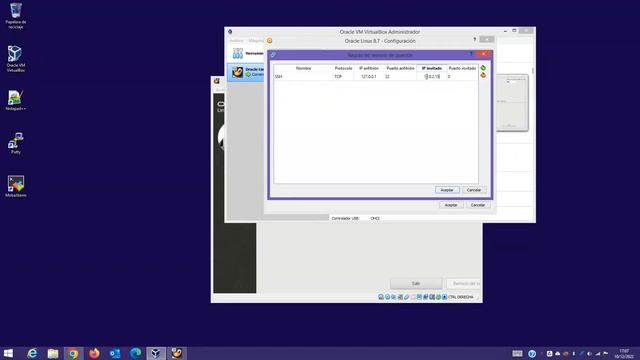This screenshot has width=640, height=360.
Task: Remove the selected port forwarding rule
Action: [x=483, y=76]
